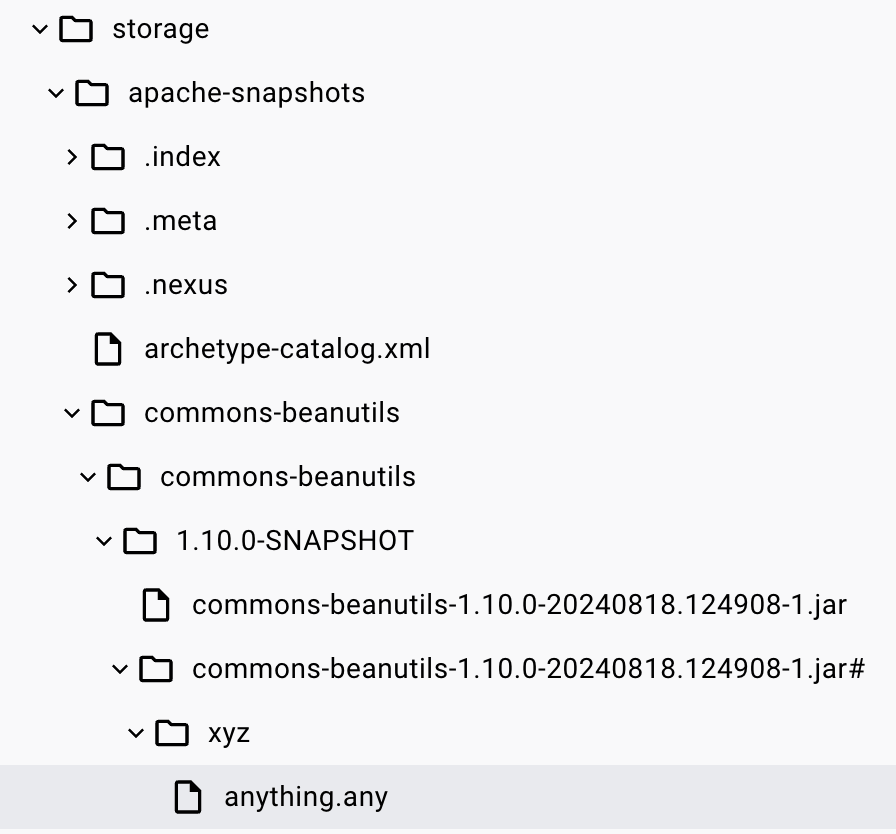Click the .index folder icon
896x834 pixels.
click(x=108, y=156)
